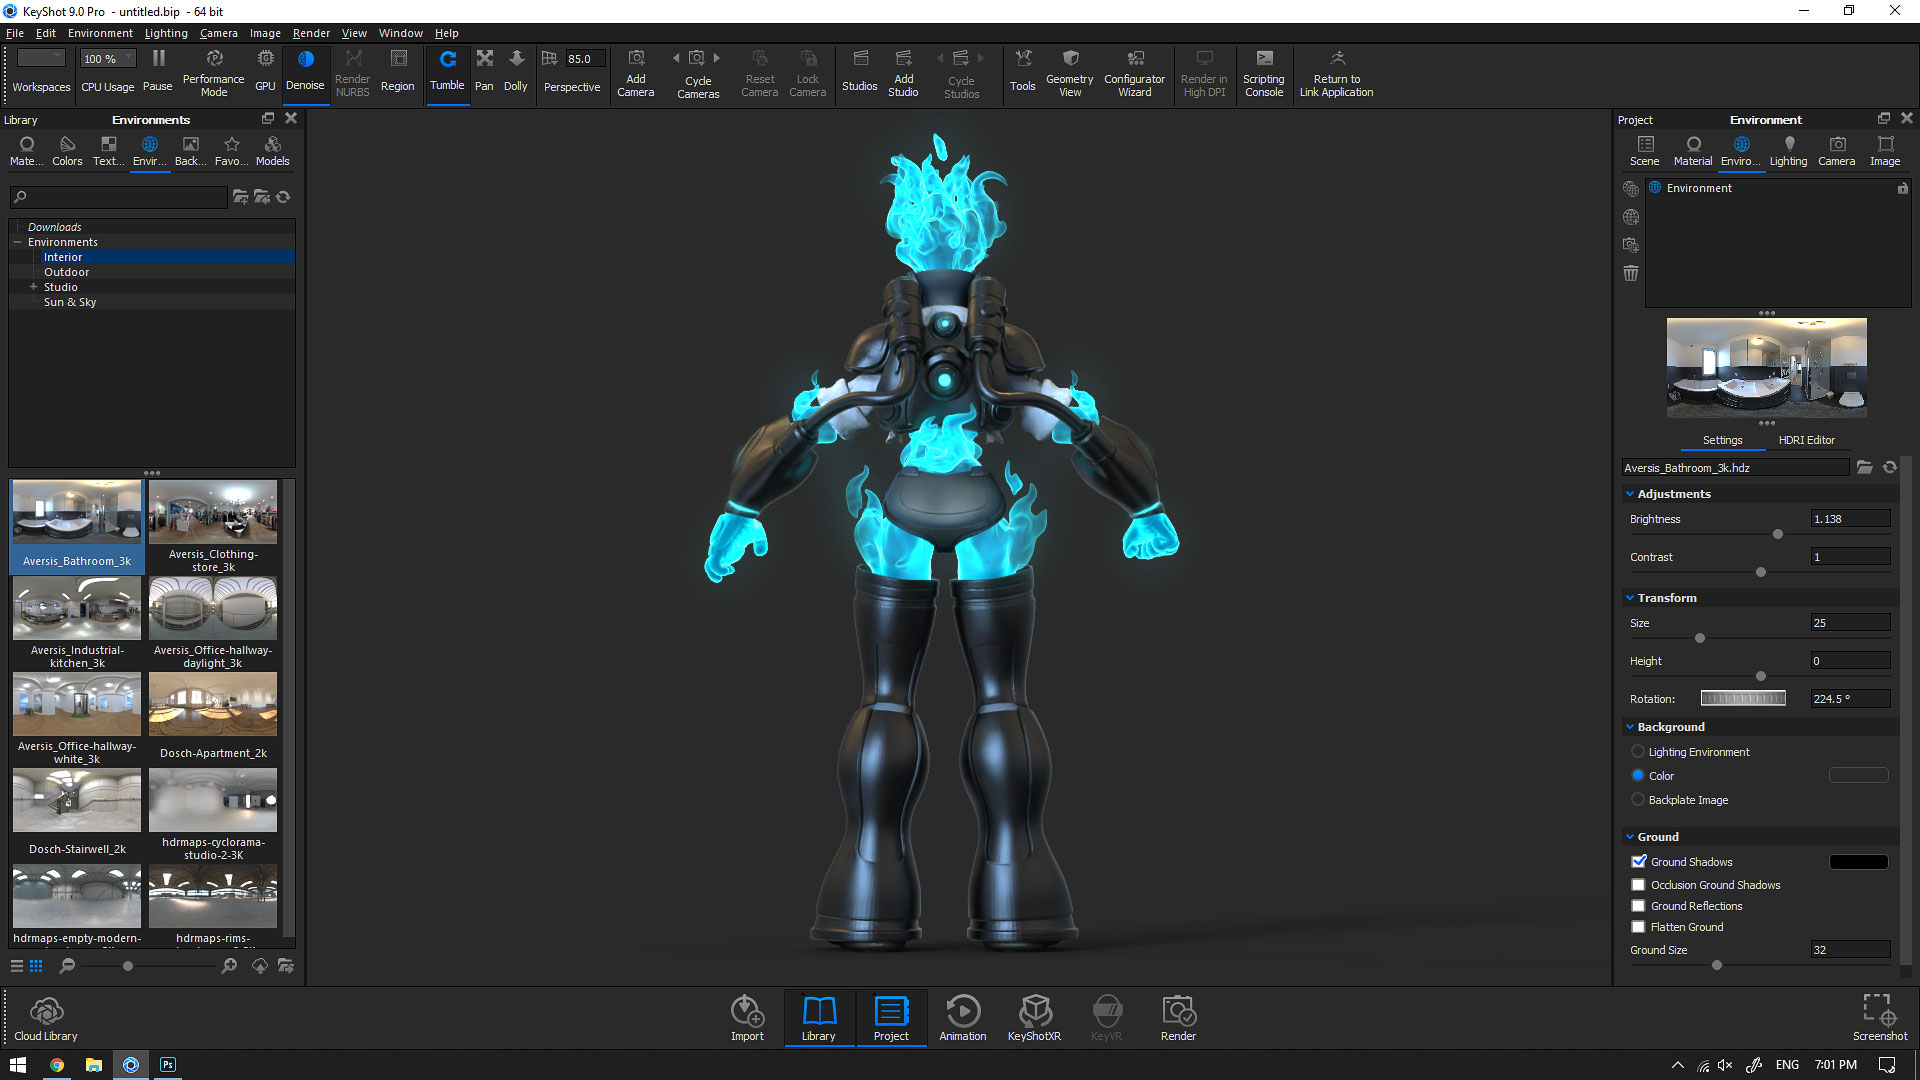The height and width of the screenshot is (1080, 1920).
Task: Delete environment with trash icon
Action: [x=1631, y=273]
